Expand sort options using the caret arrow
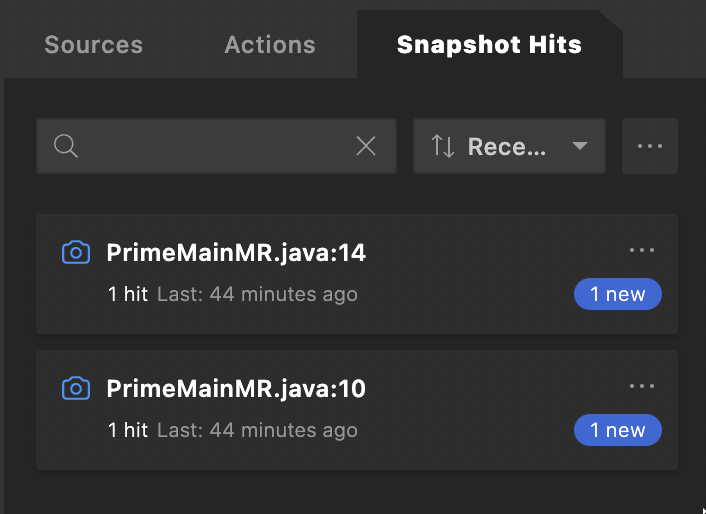This screenshot has width=706, height=514. [579, 146]
